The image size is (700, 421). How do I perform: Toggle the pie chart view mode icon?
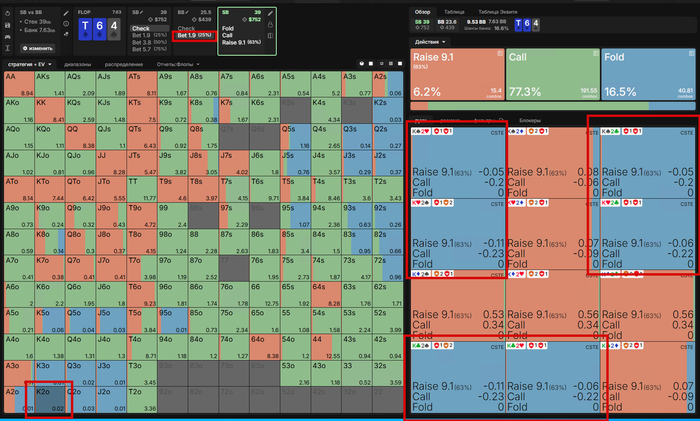[362, 64]
